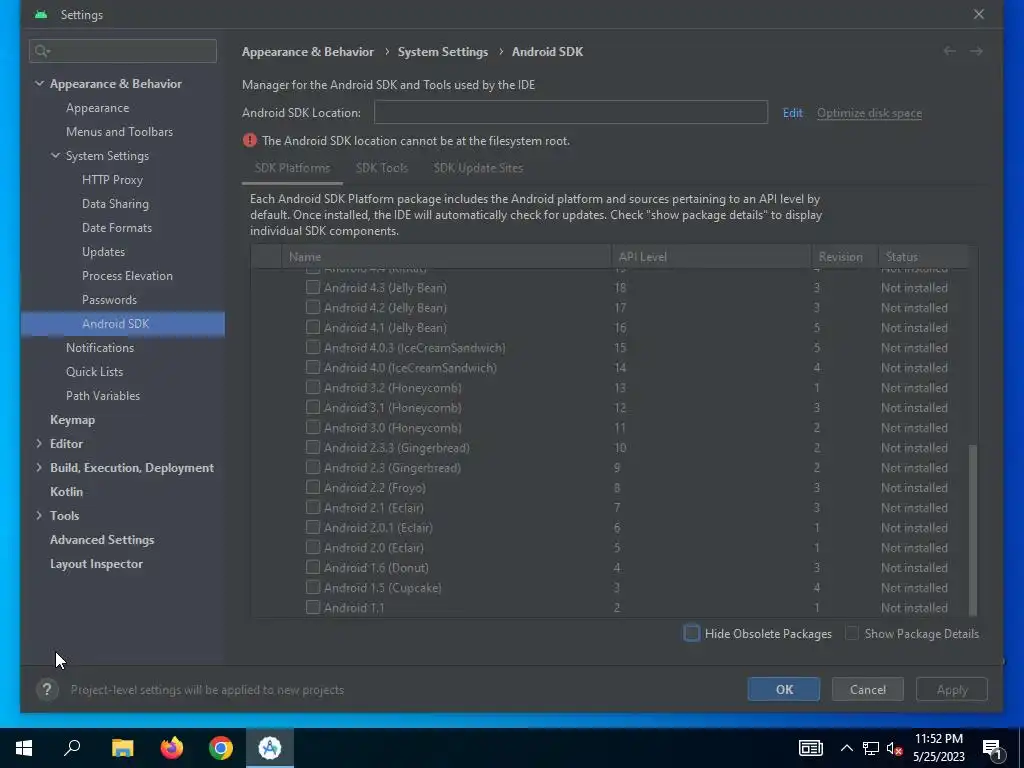Click the taskbar clock showing 11:52 PM
Screen dimensions: 1024x768
pos(938,748)
